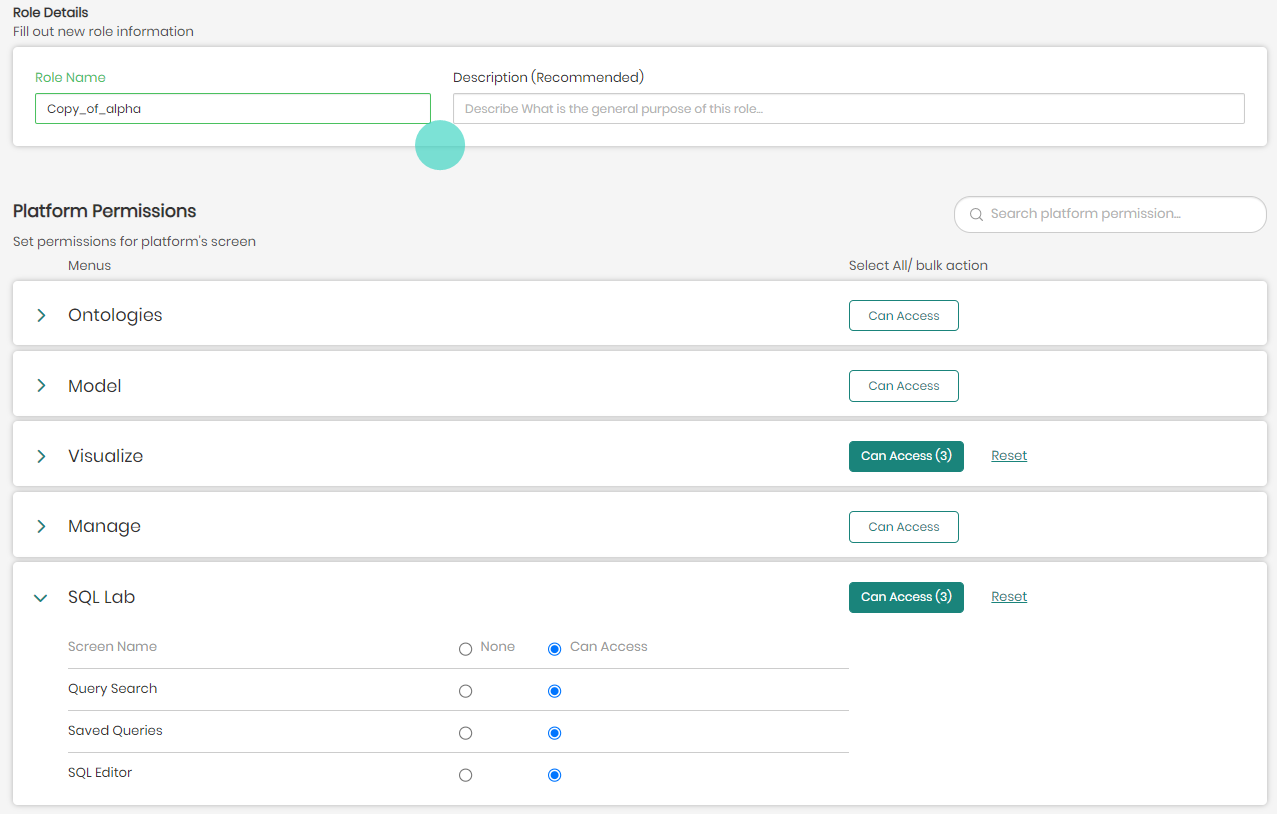
Task: Select None for Saved Queries screen
Action: click(x=465, y=732)
